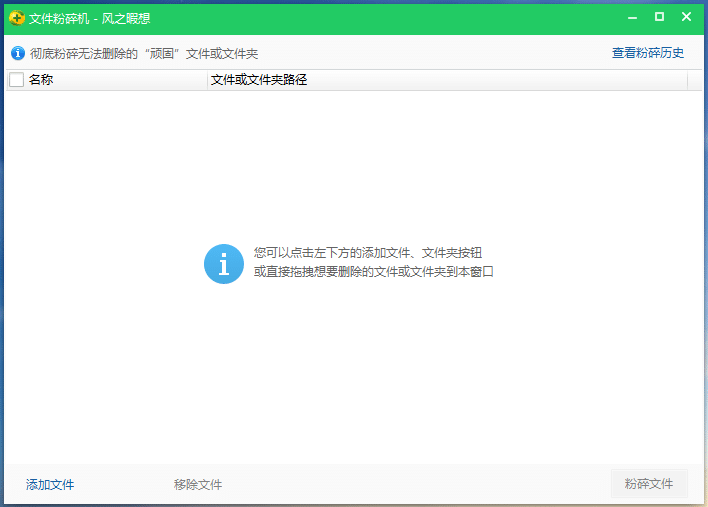Minimize the 文件粉碎机 window
The image size is (708, 507).
point(632,17)
